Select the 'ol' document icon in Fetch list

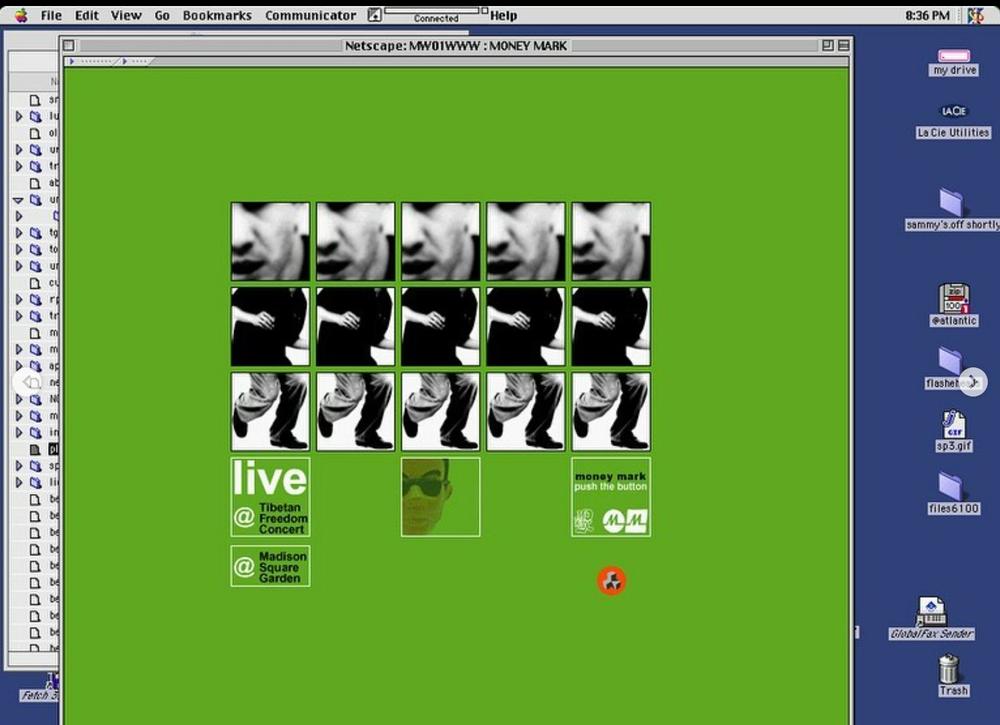tap(36, 133)
